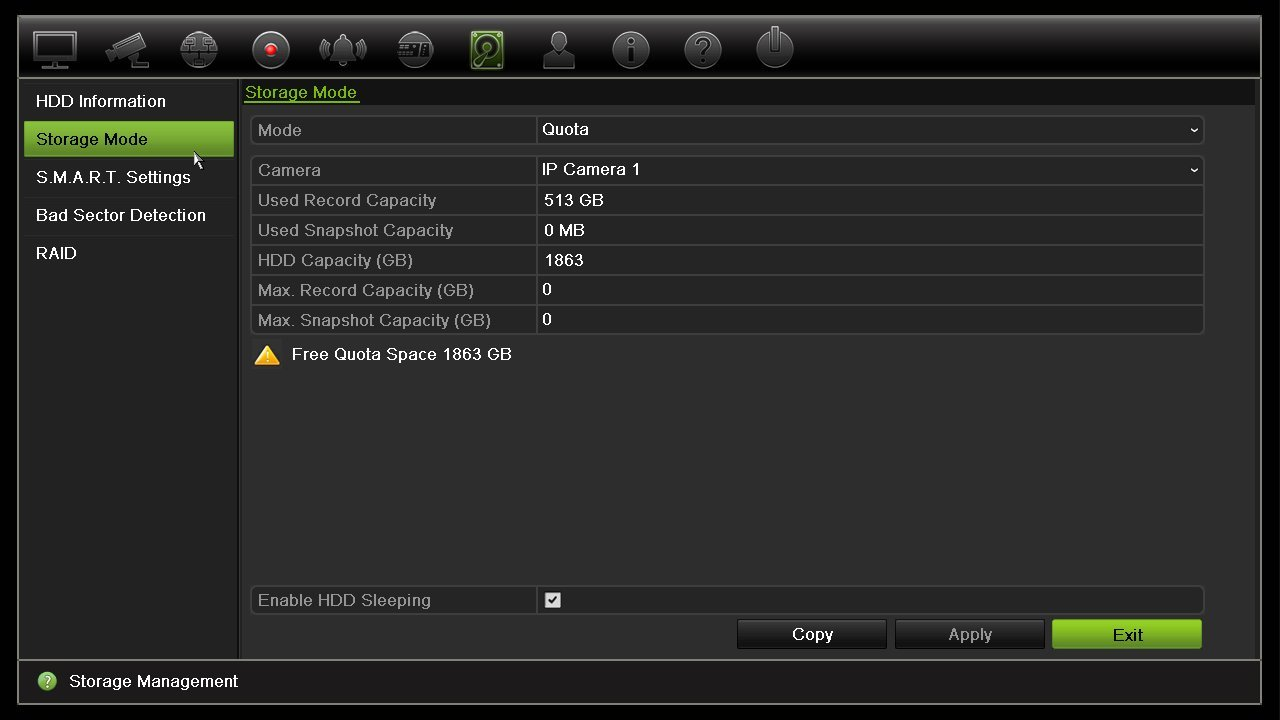Click the Enable HDD Sleeping label
This screenshot has width=1280, height=720.
pos(344,600)
